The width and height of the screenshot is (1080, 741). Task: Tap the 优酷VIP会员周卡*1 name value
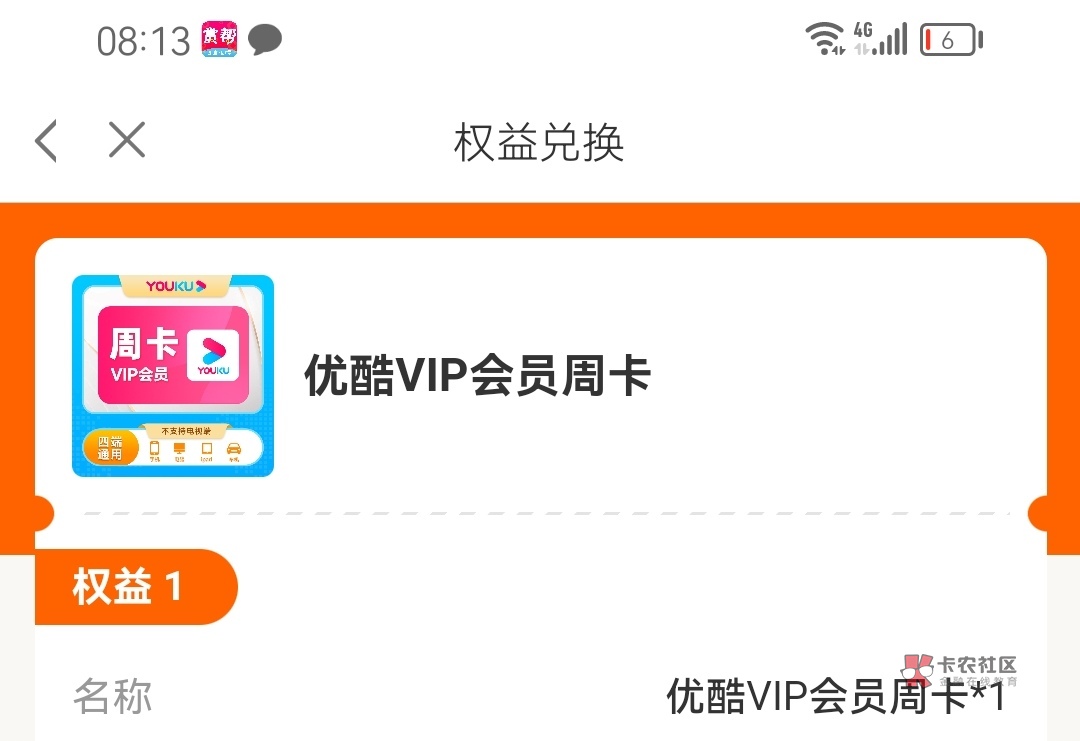click(x=835, y=696)
